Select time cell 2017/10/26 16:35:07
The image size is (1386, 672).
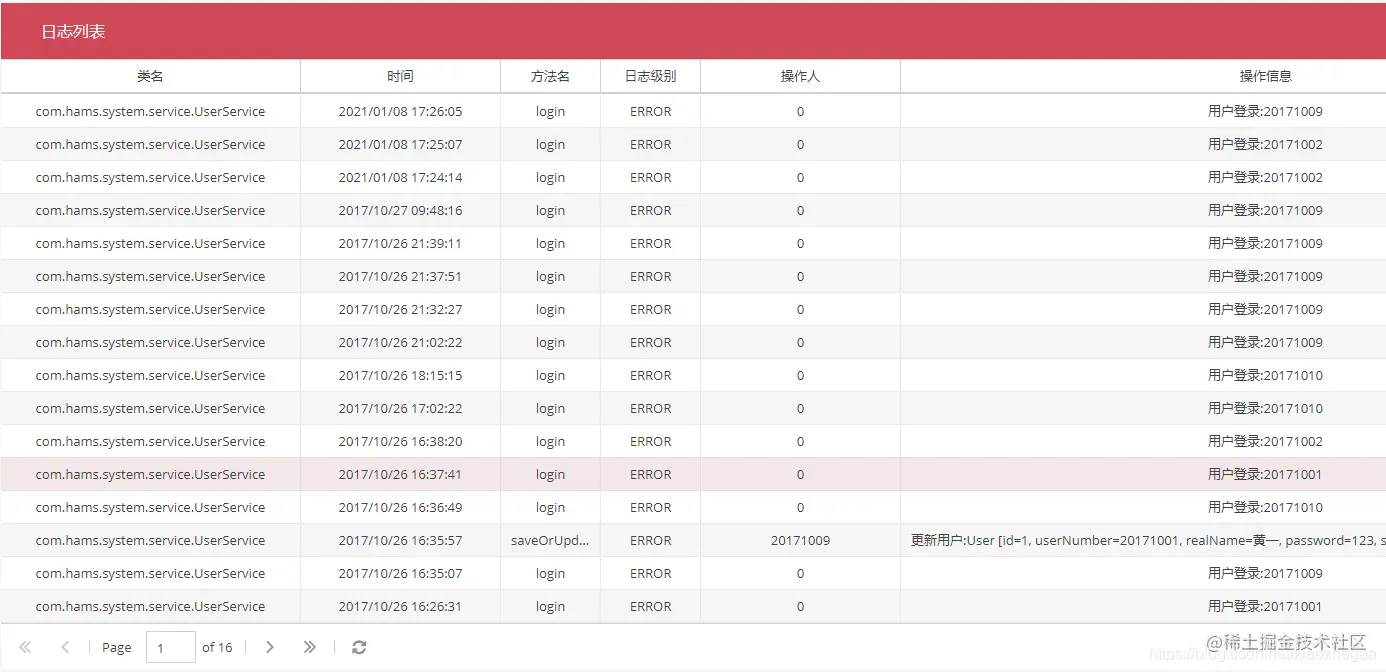click(400, 573)
